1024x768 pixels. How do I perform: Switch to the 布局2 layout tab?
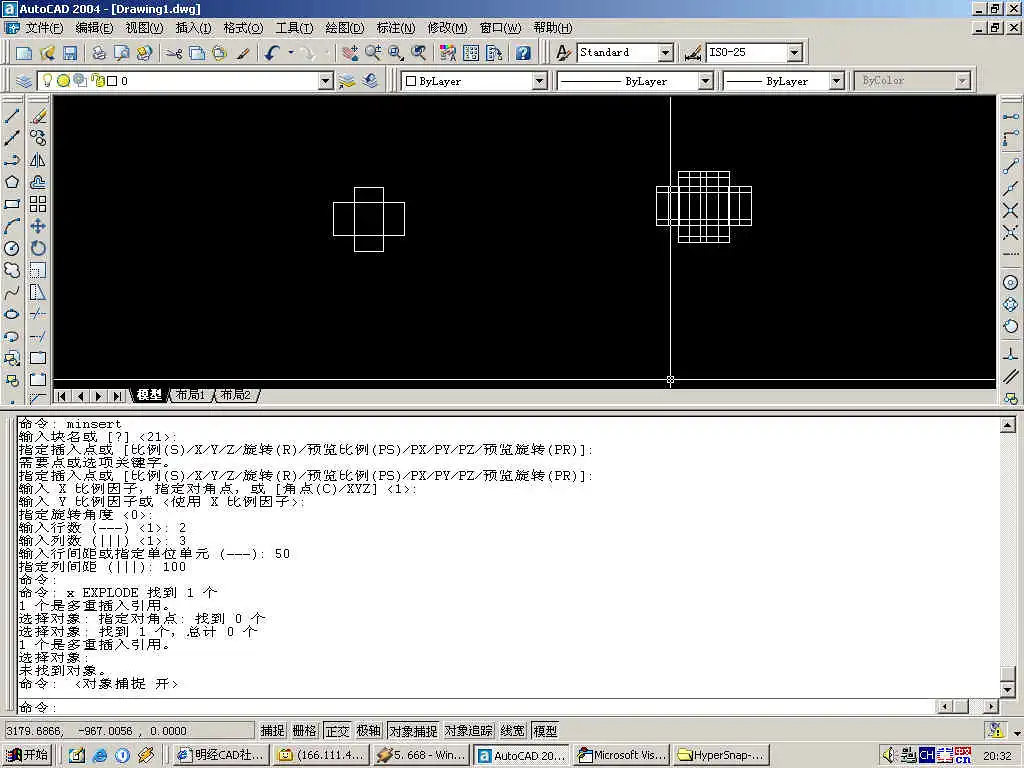(236, 395)
